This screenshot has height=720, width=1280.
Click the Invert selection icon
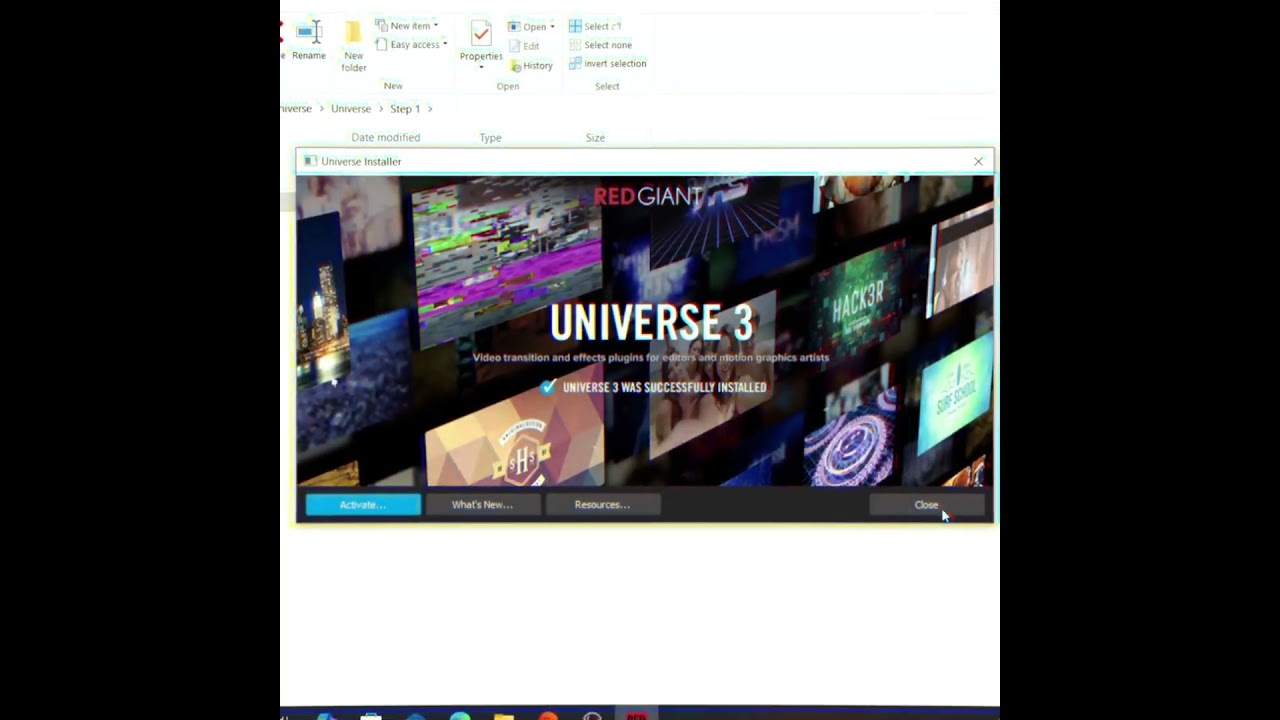point(575,64)
